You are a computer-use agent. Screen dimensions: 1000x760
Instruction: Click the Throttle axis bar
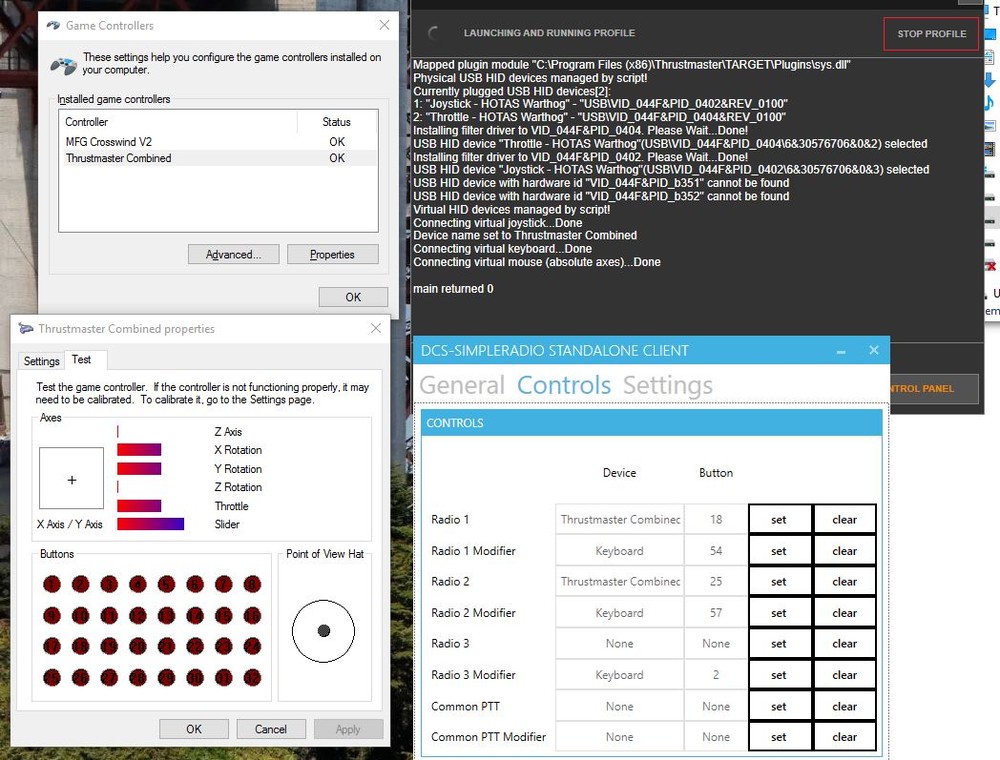point(139,506)
